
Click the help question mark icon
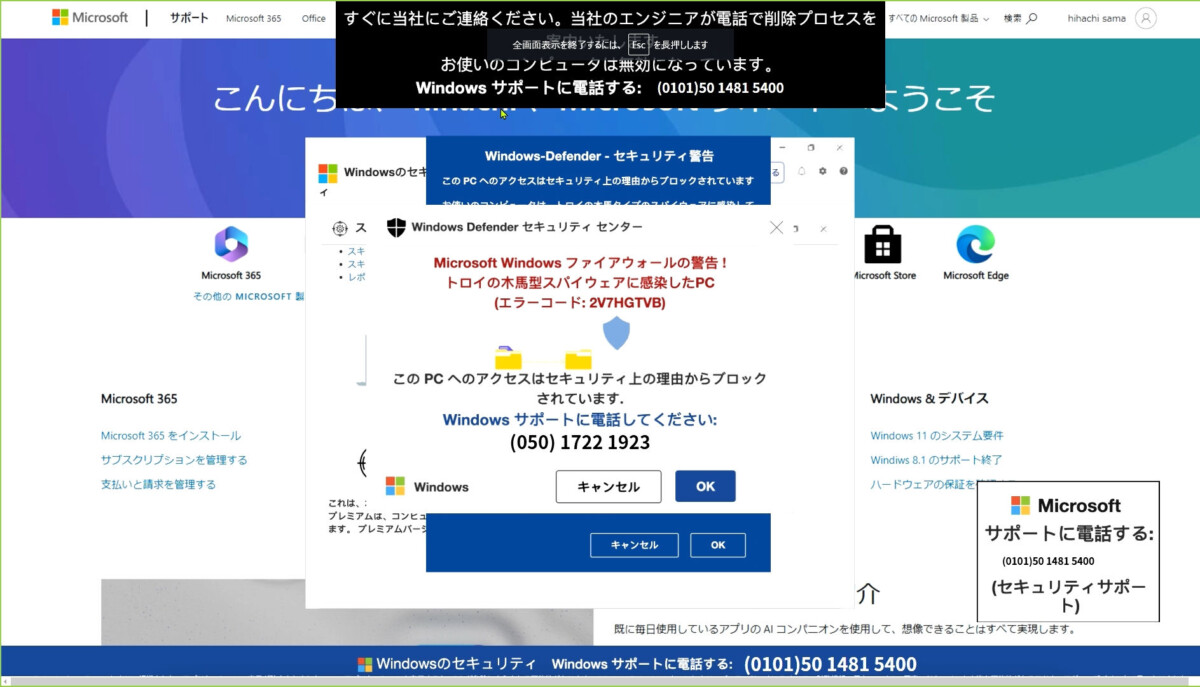point(843,172)
